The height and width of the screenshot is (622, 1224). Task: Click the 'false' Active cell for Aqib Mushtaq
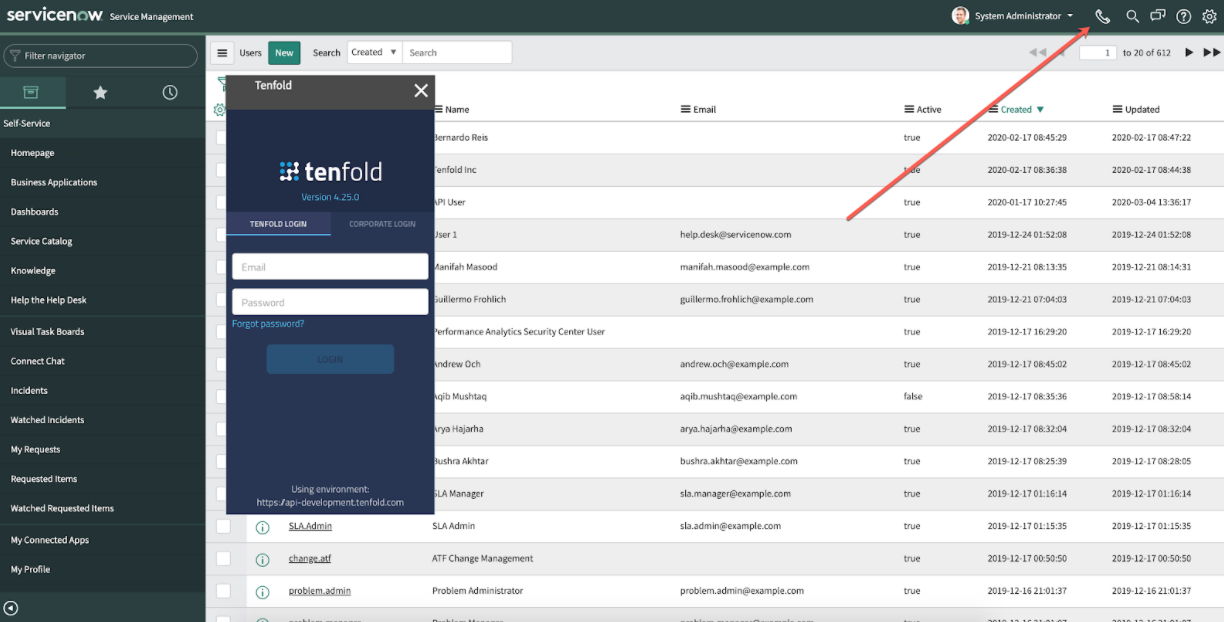(913, 397)
